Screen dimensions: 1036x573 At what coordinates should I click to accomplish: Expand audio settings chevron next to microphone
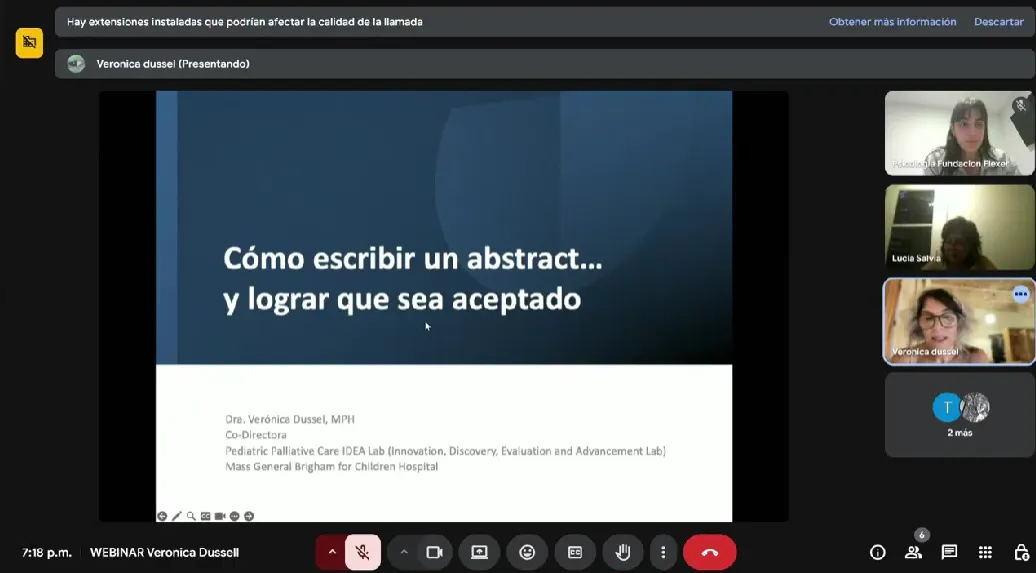tap(332, 553)
